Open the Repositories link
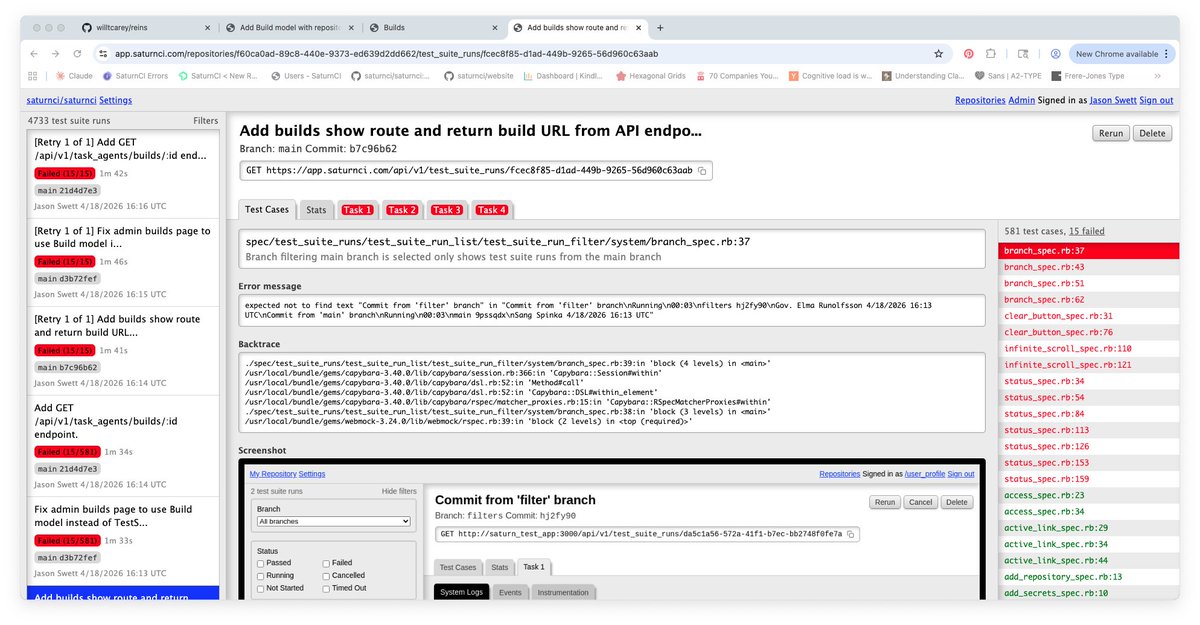This screenshot has height=625, width=1200. (x=980, y=100)
